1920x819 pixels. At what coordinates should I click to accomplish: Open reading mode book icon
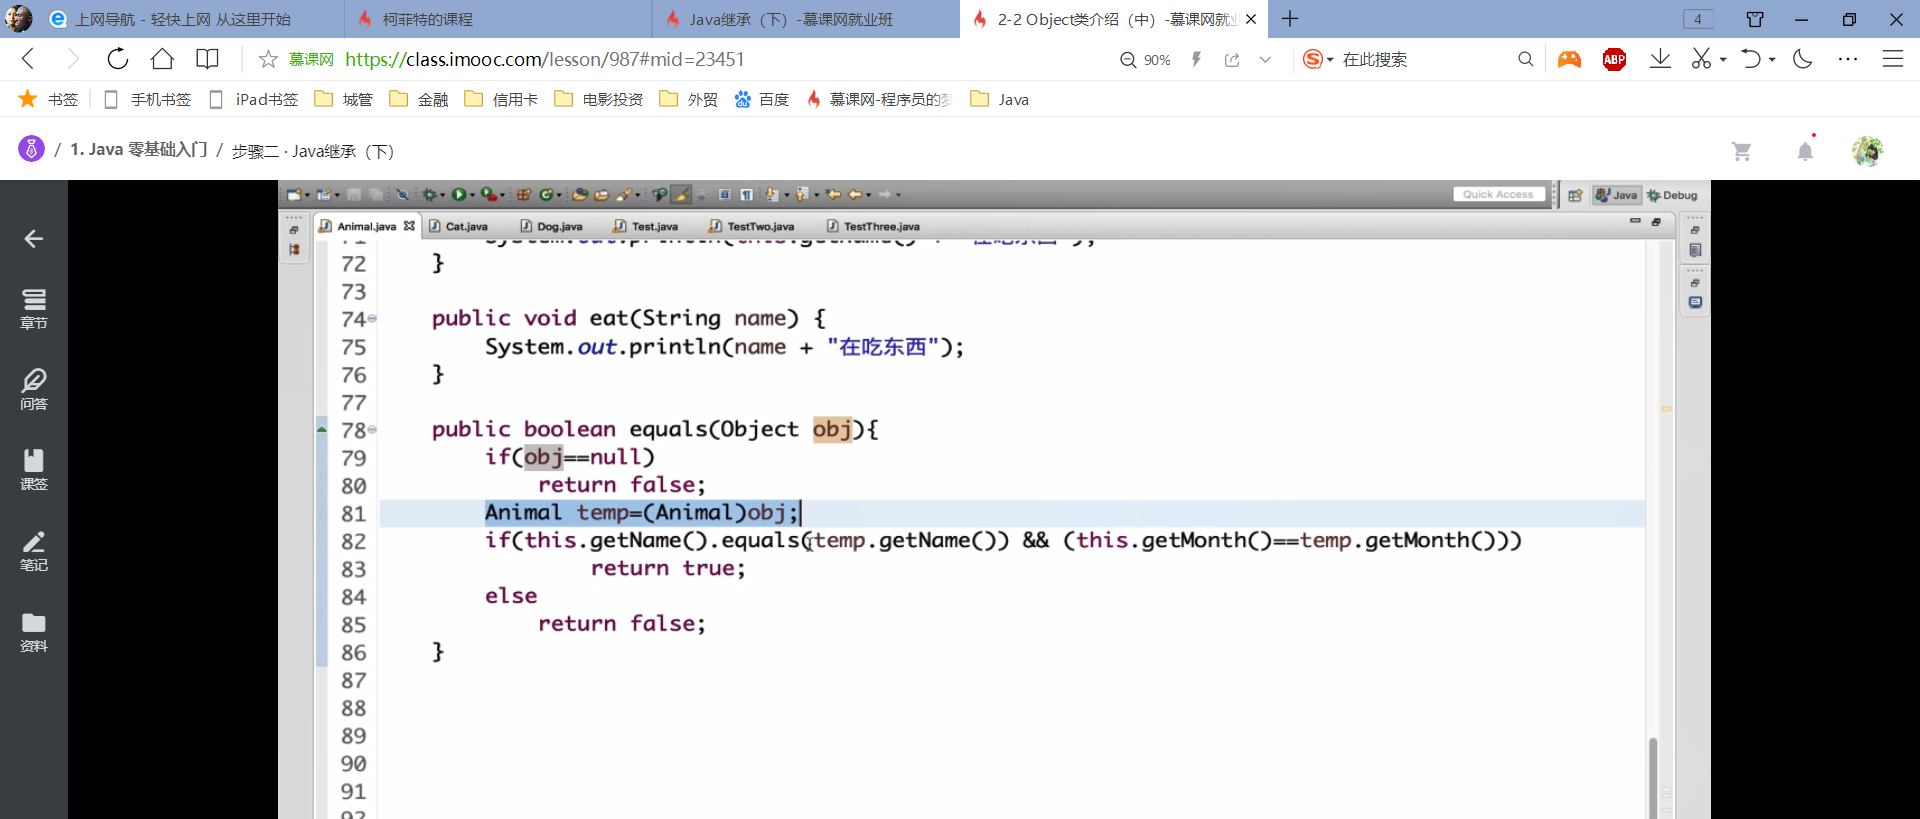pos(207,59)
